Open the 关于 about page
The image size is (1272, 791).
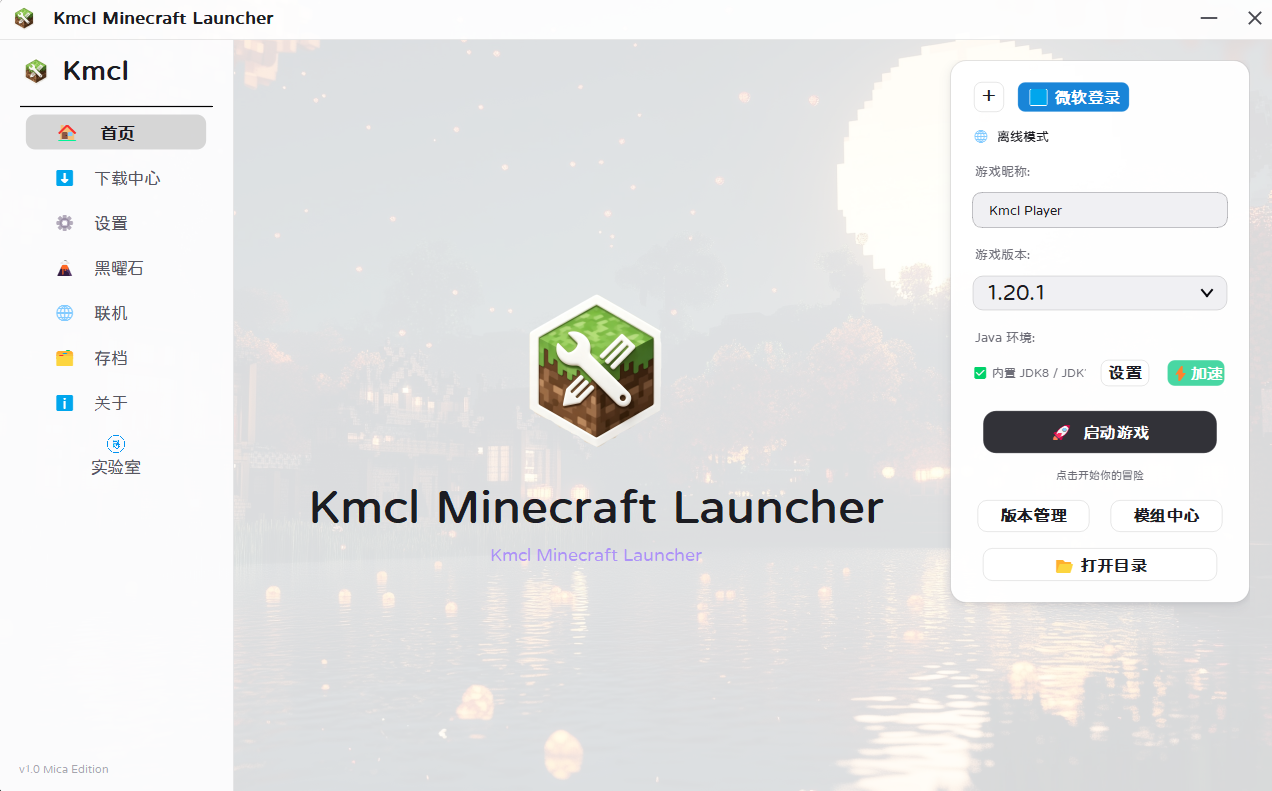tap(116, 403)
